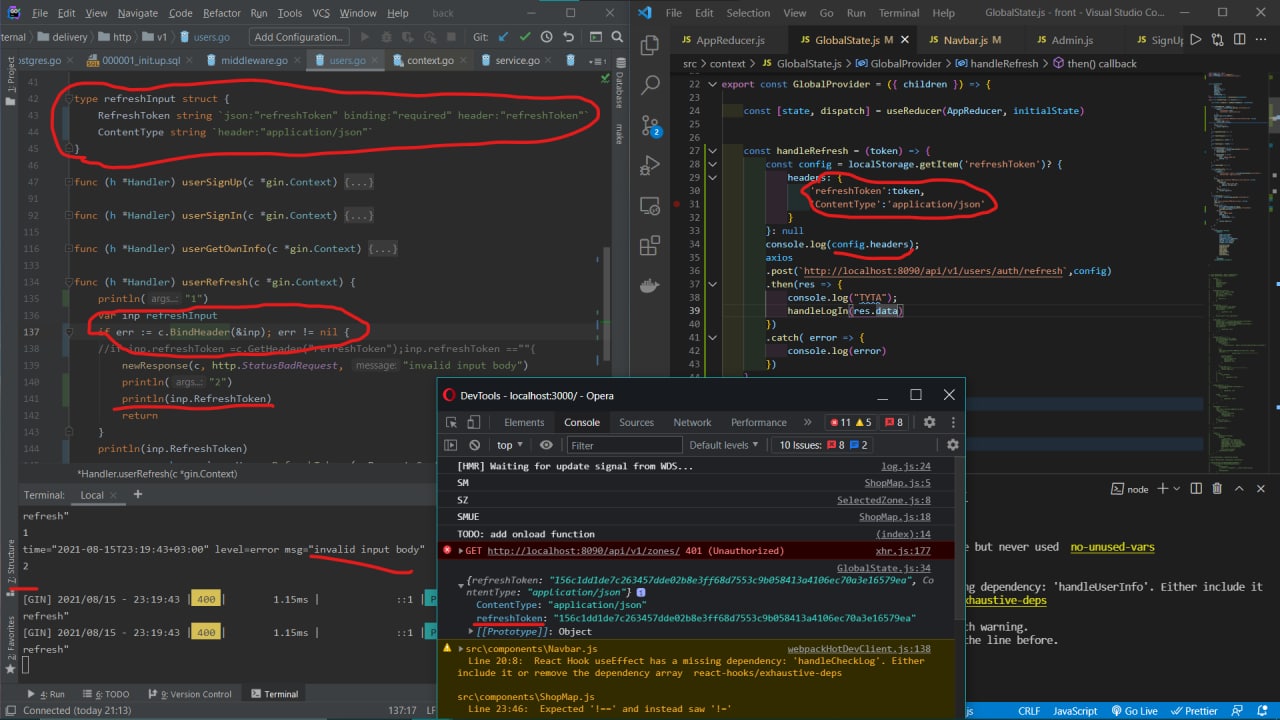1280x720 pixels.
Task: Open DevTools main settings gear
Action: (929, 422)
